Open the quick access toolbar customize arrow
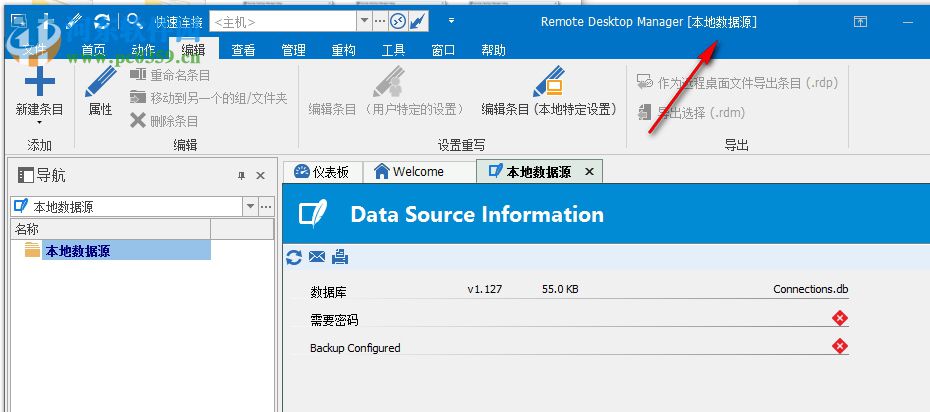Screen dimensions: 930x412 [451, 21]
